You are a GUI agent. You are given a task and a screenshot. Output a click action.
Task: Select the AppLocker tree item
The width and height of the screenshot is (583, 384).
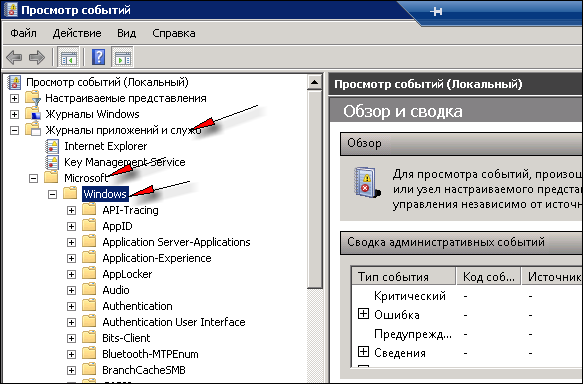(x=127, y=274)
